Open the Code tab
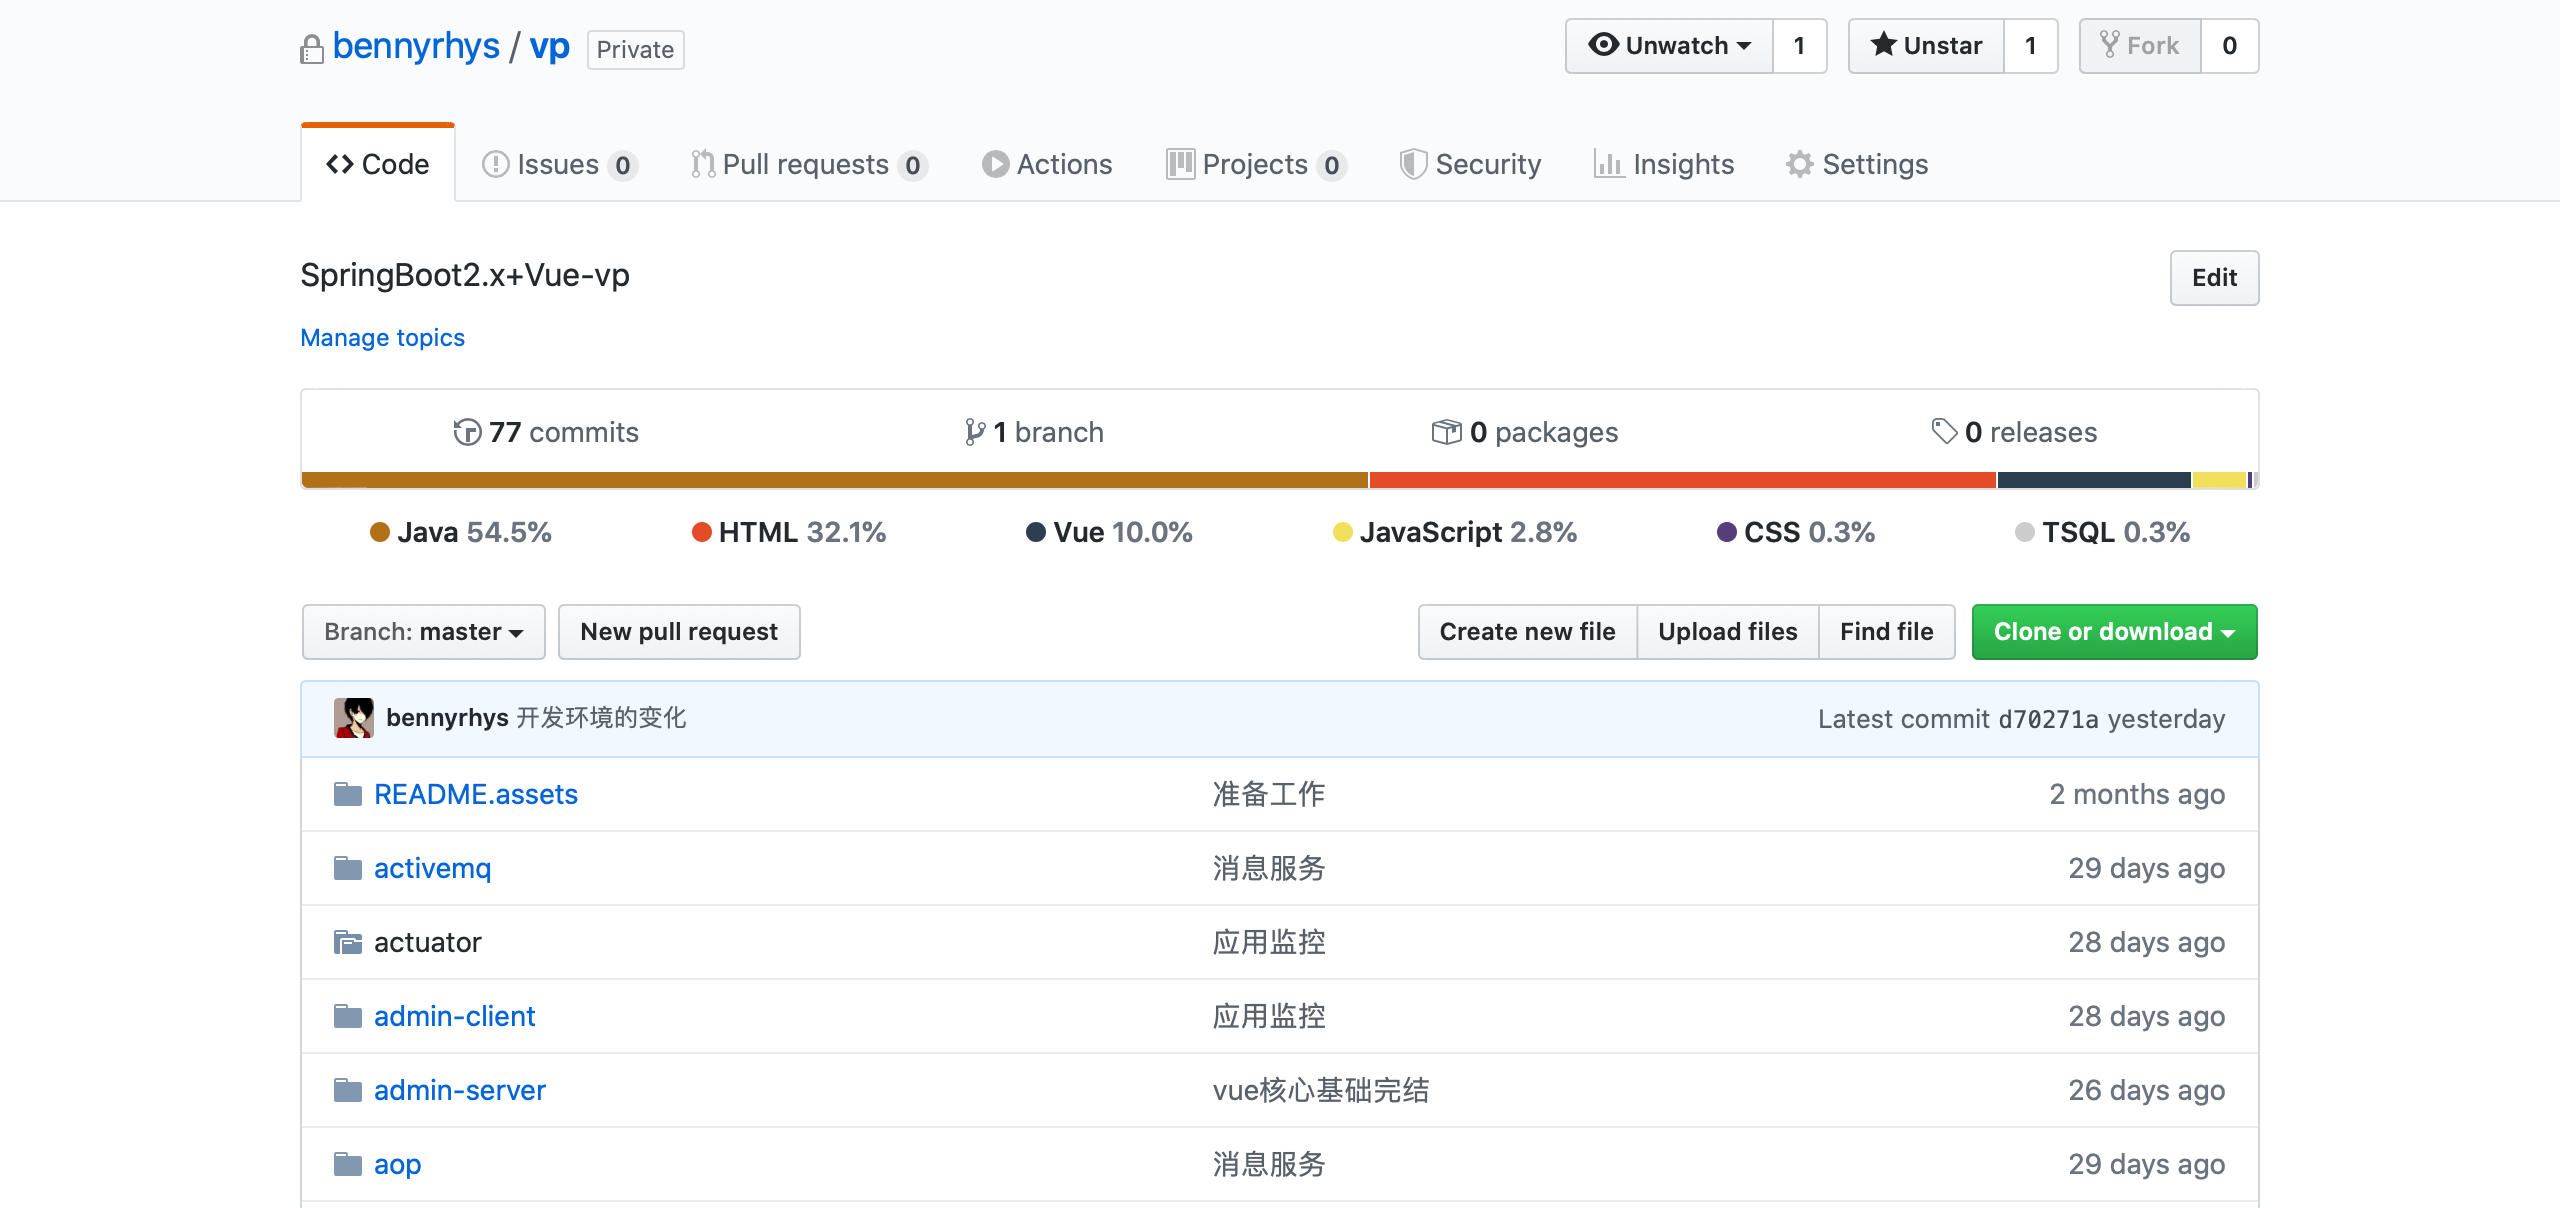 [378, 164]
